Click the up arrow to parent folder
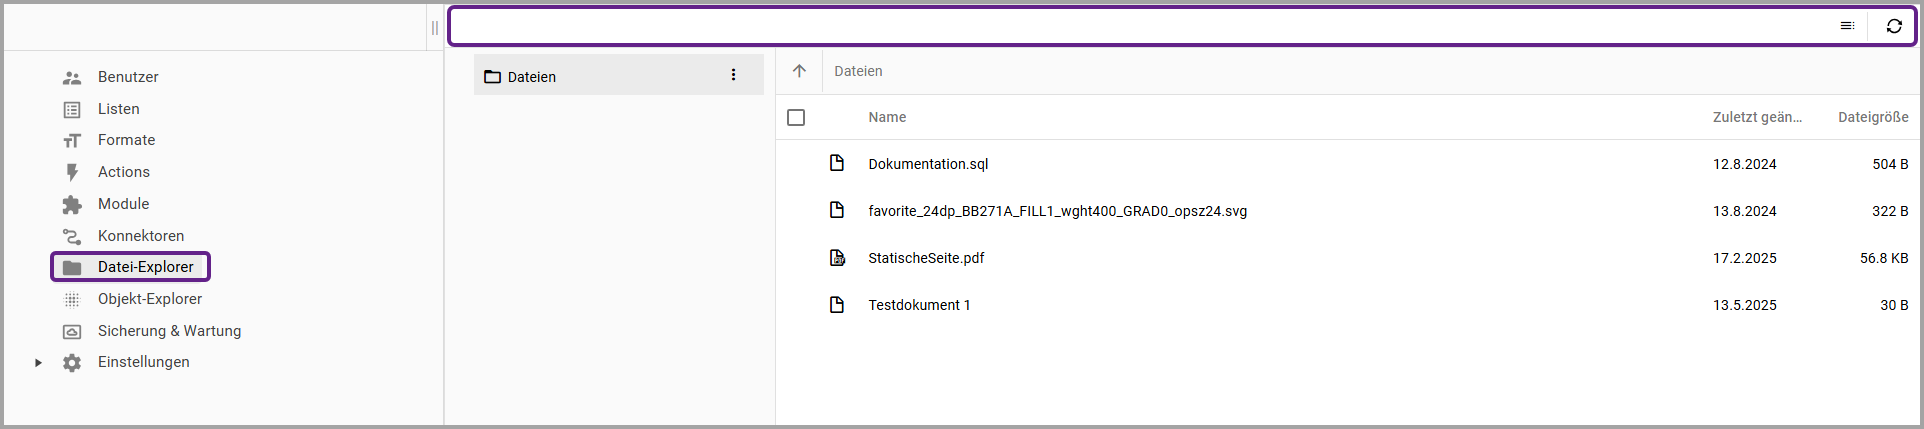The height and width of the screenshot is (429, 1924). click(799, 71)
